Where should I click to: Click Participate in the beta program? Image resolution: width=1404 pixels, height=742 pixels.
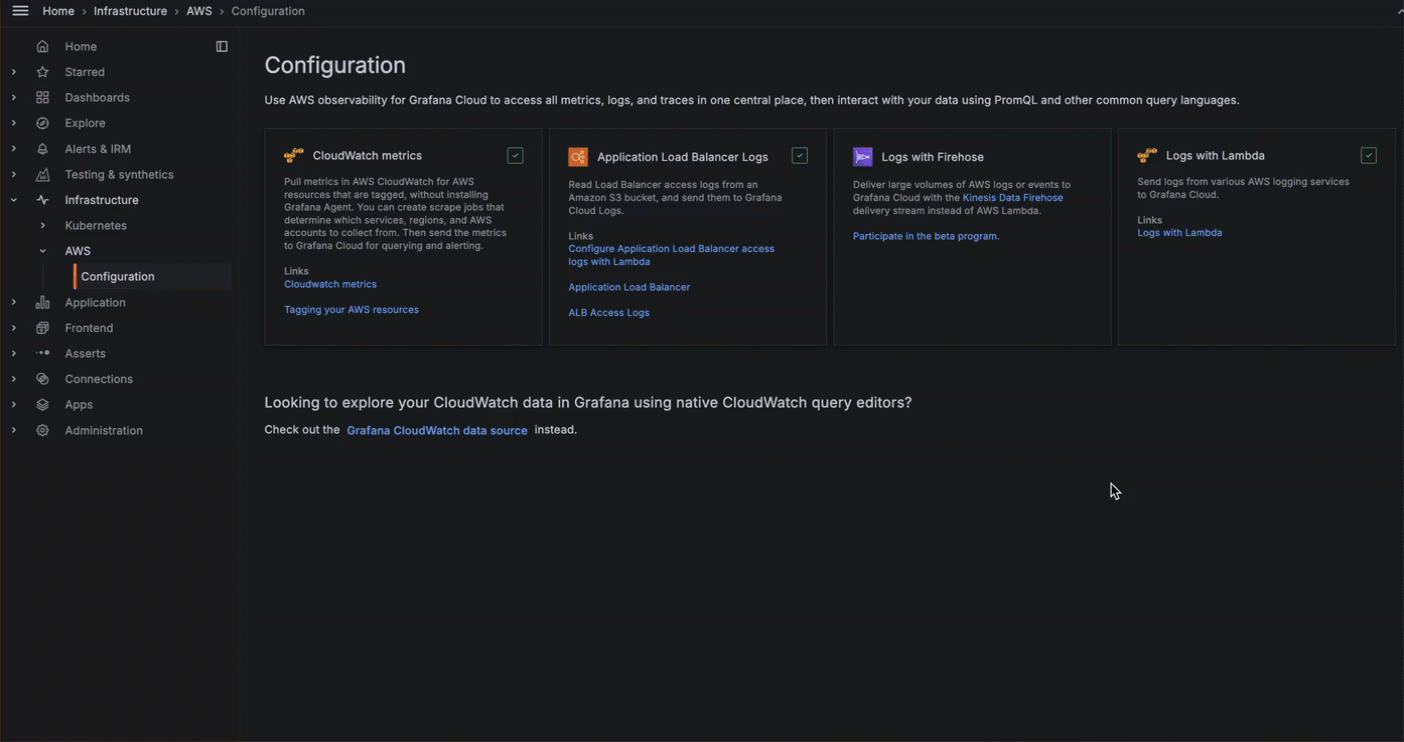point(925,236)
